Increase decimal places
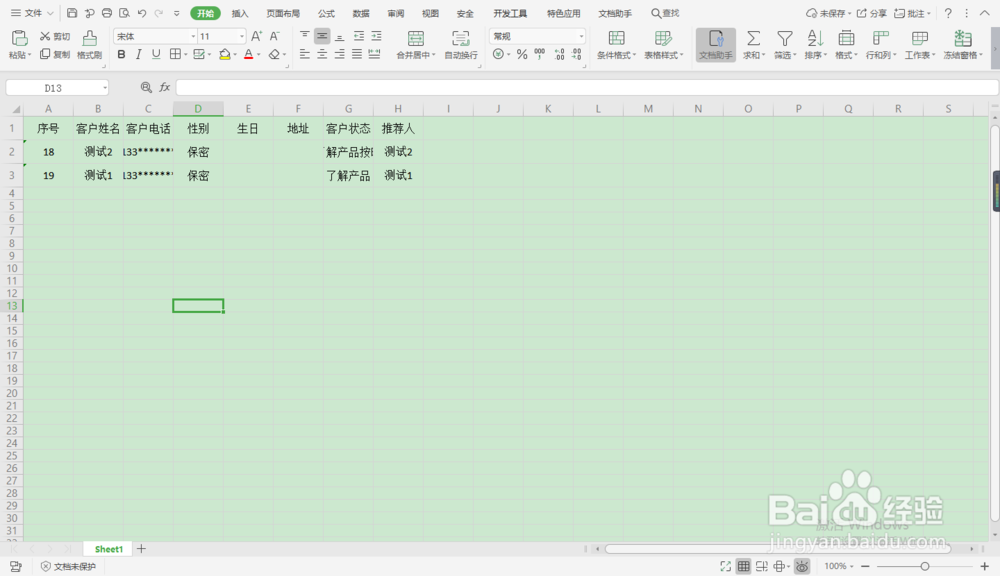Viewport: 1000px width, 576px height. (x=559, y=54)
